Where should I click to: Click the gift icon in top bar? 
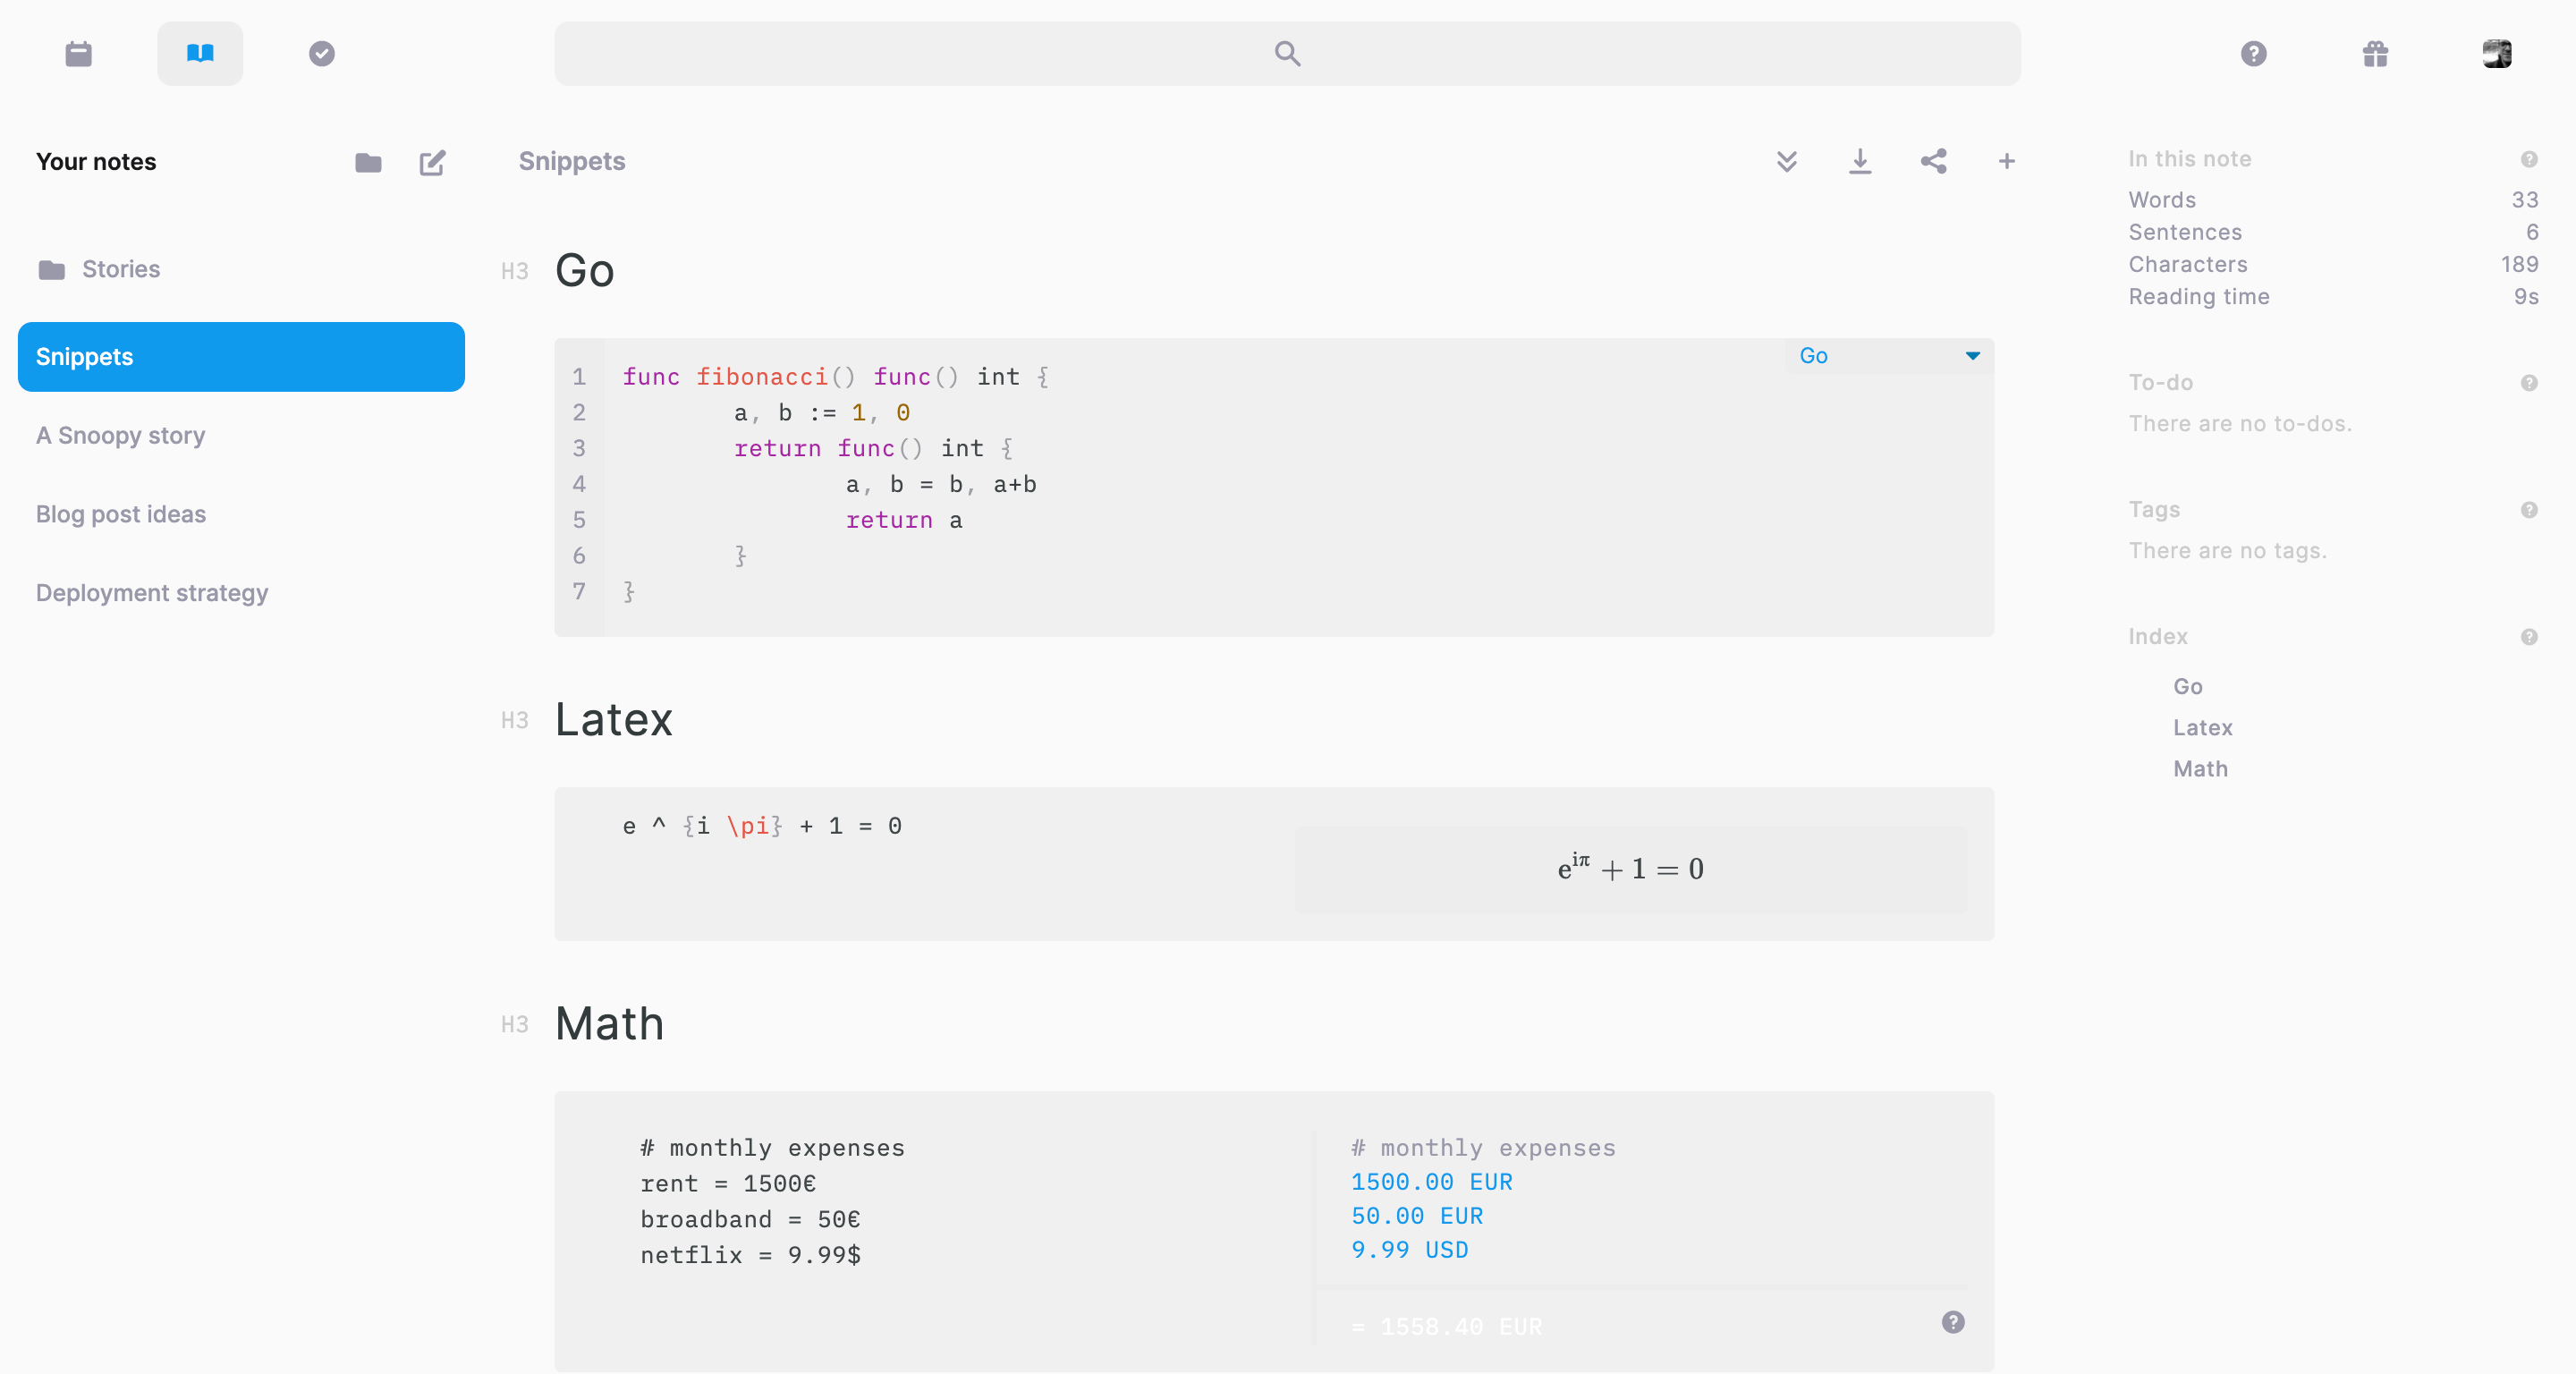[2375, 53]
